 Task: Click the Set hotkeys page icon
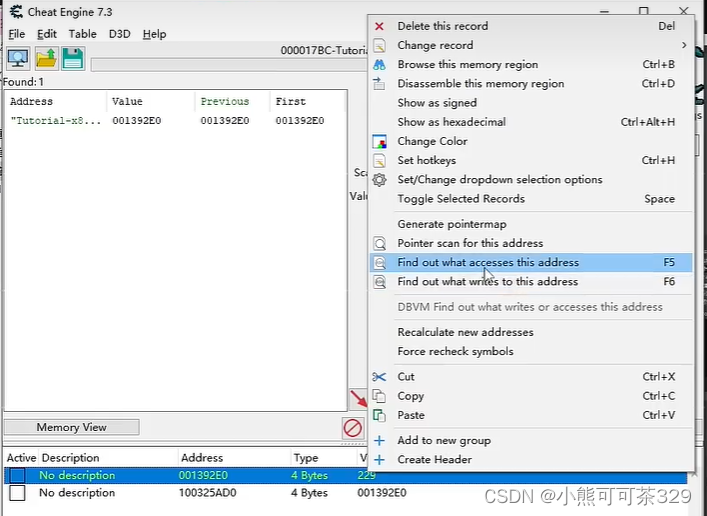coord(379,161)
